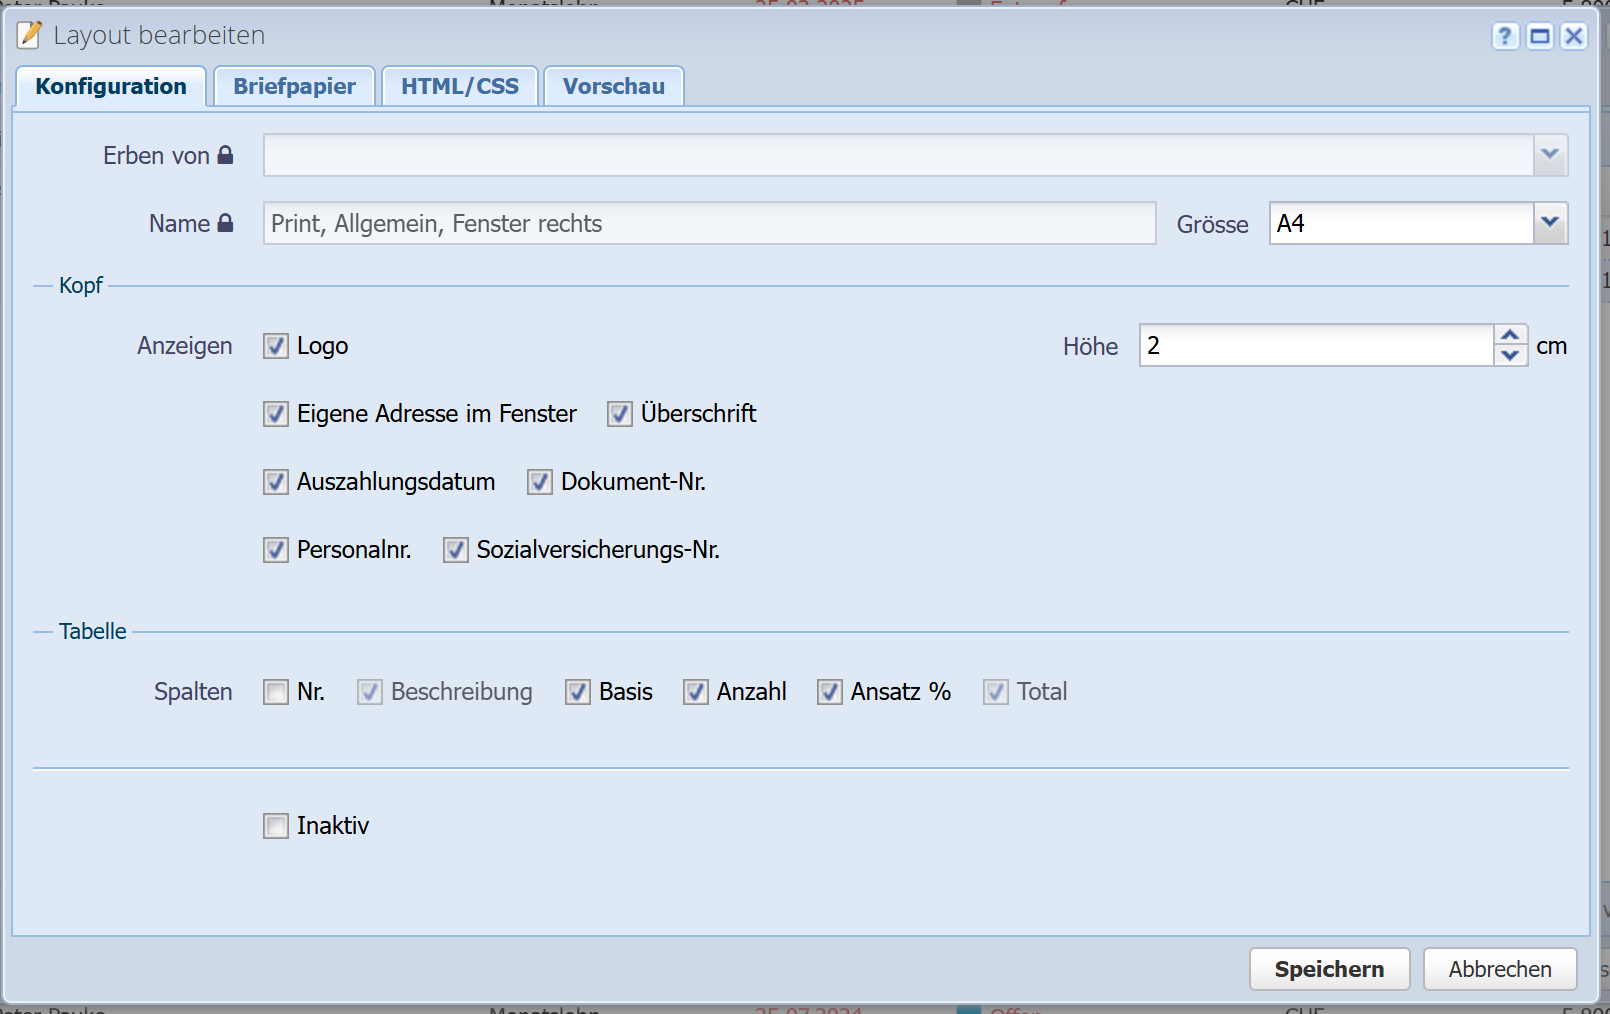Viewport: 1610px width, 1014px height.
Task: Maximize the Layout bearbeiten dialog
Action: pos(1540,37)
